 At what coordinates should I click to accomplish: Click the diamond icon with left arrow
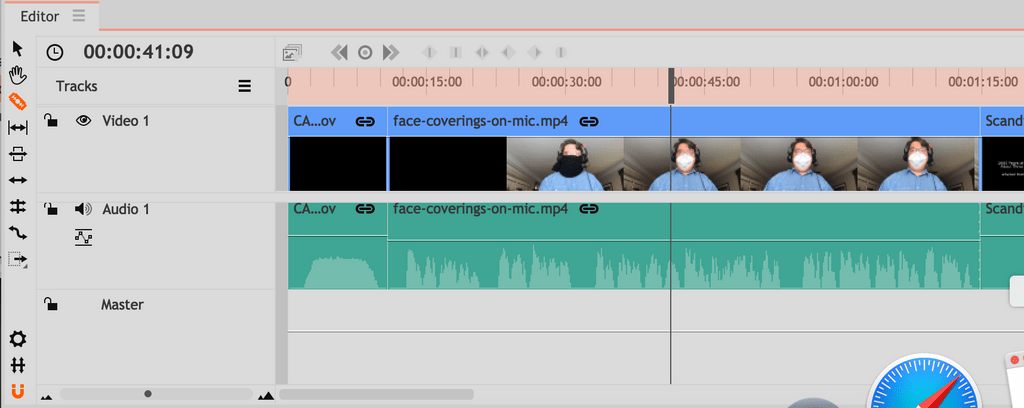507,52
